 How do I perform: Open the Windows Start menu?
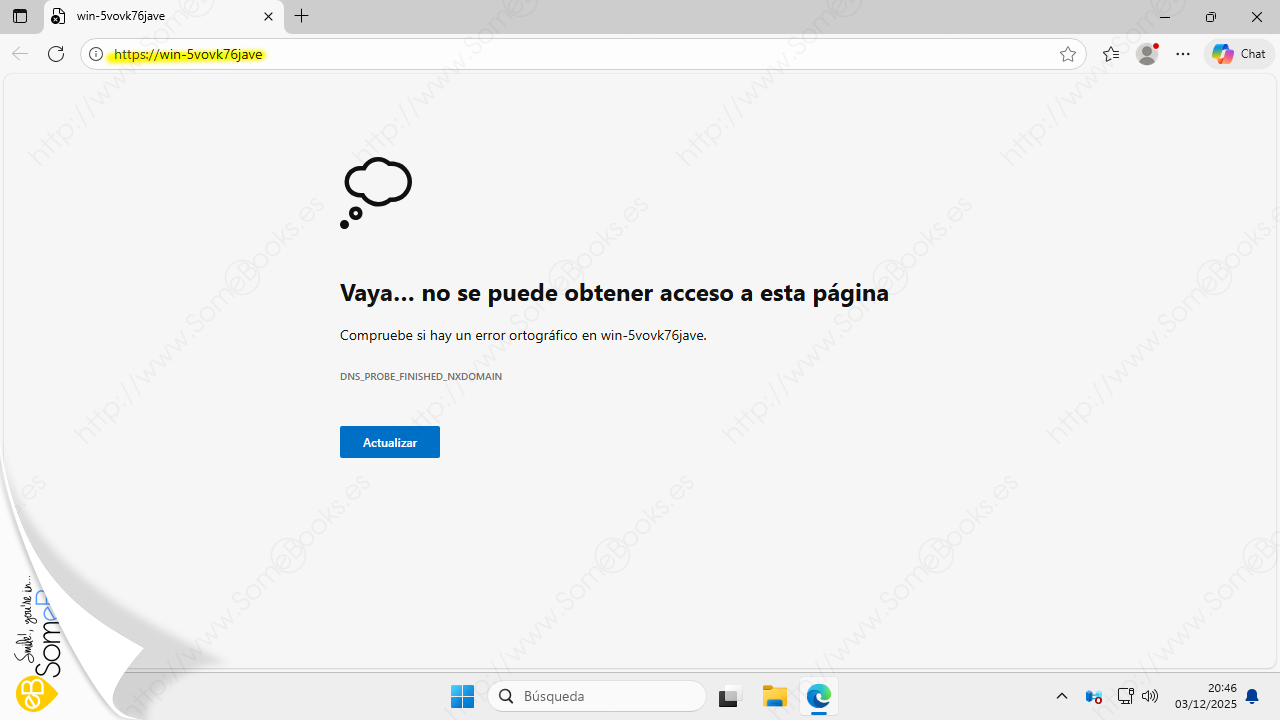point(462,696)
